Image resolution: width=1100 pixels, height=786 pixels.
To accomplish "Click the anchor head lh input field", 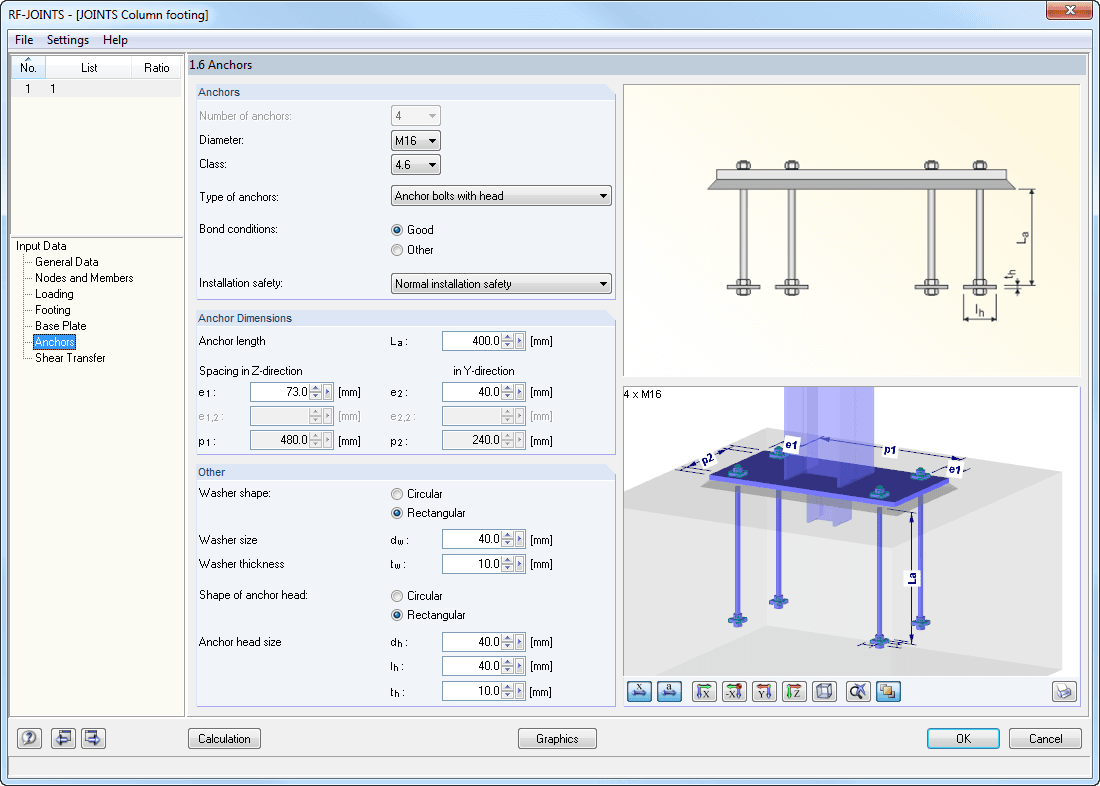I will point(471,666).
